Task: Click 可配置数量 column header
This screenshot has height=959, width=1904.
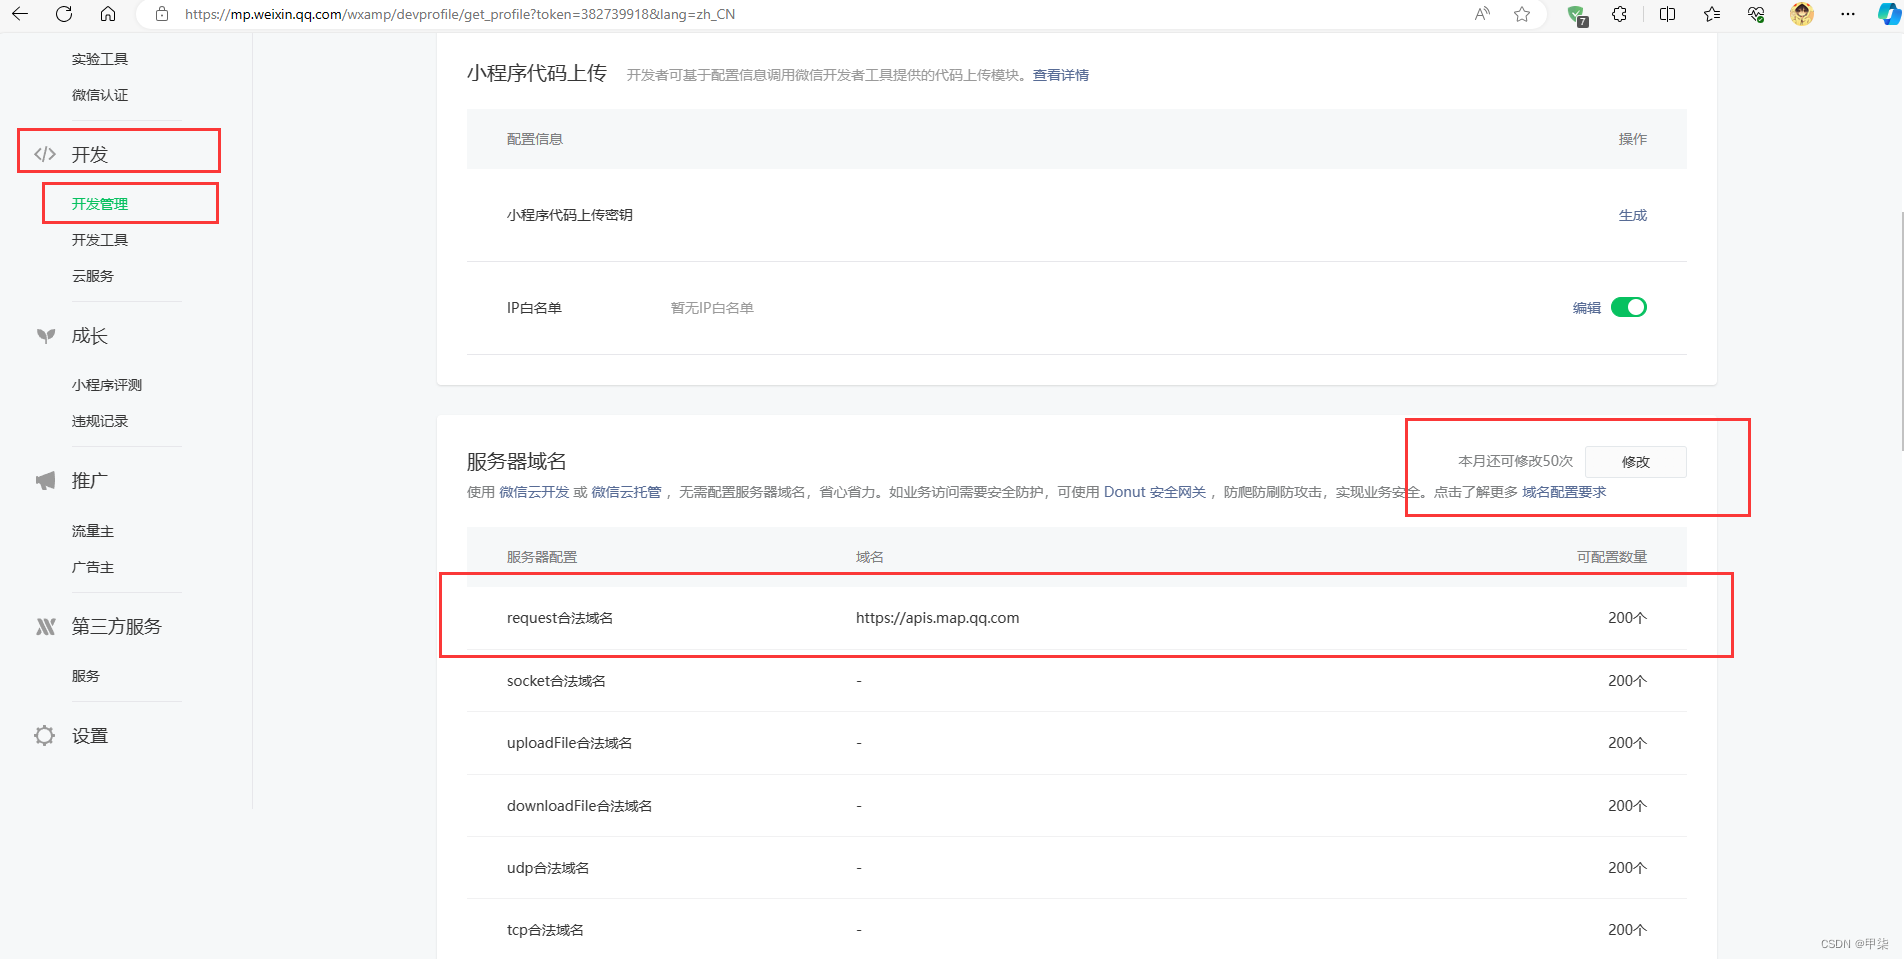Action: click(x=1612, y=557)
